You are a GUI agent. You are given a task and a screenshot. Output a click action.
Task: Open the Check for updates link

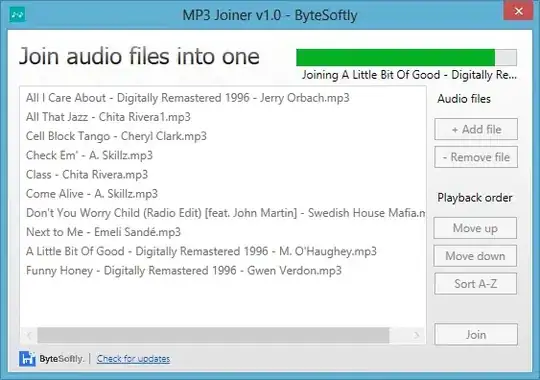pyautogui.click(x=133, y=359)
